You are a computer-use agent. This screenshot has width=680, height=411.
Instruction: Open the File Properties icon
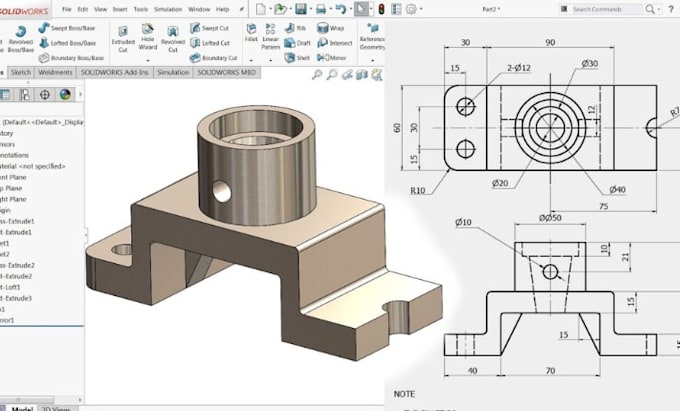[396, 9]
